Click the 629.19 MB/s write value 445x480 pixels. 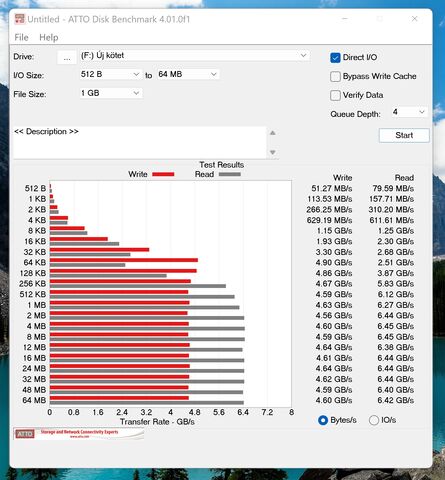tap(329, 220)
